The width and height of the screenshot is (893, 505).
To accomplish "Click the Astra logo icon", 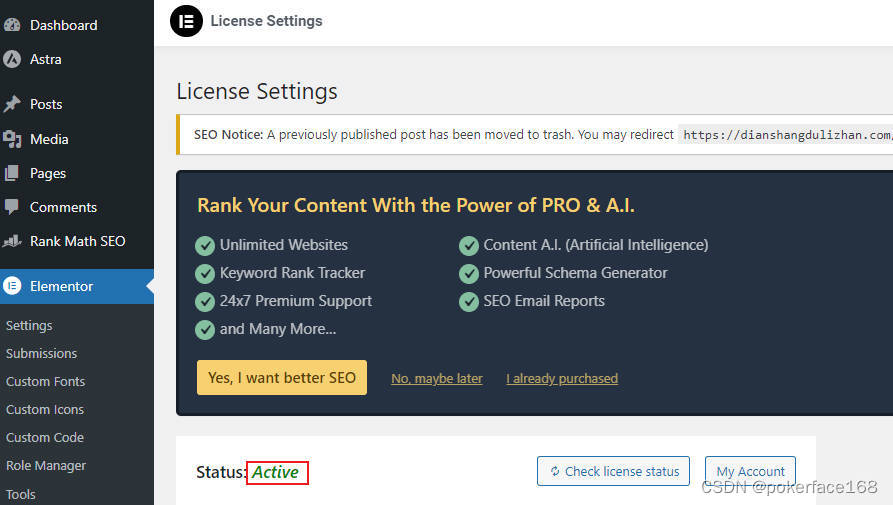I will click(x=12, y=59).
